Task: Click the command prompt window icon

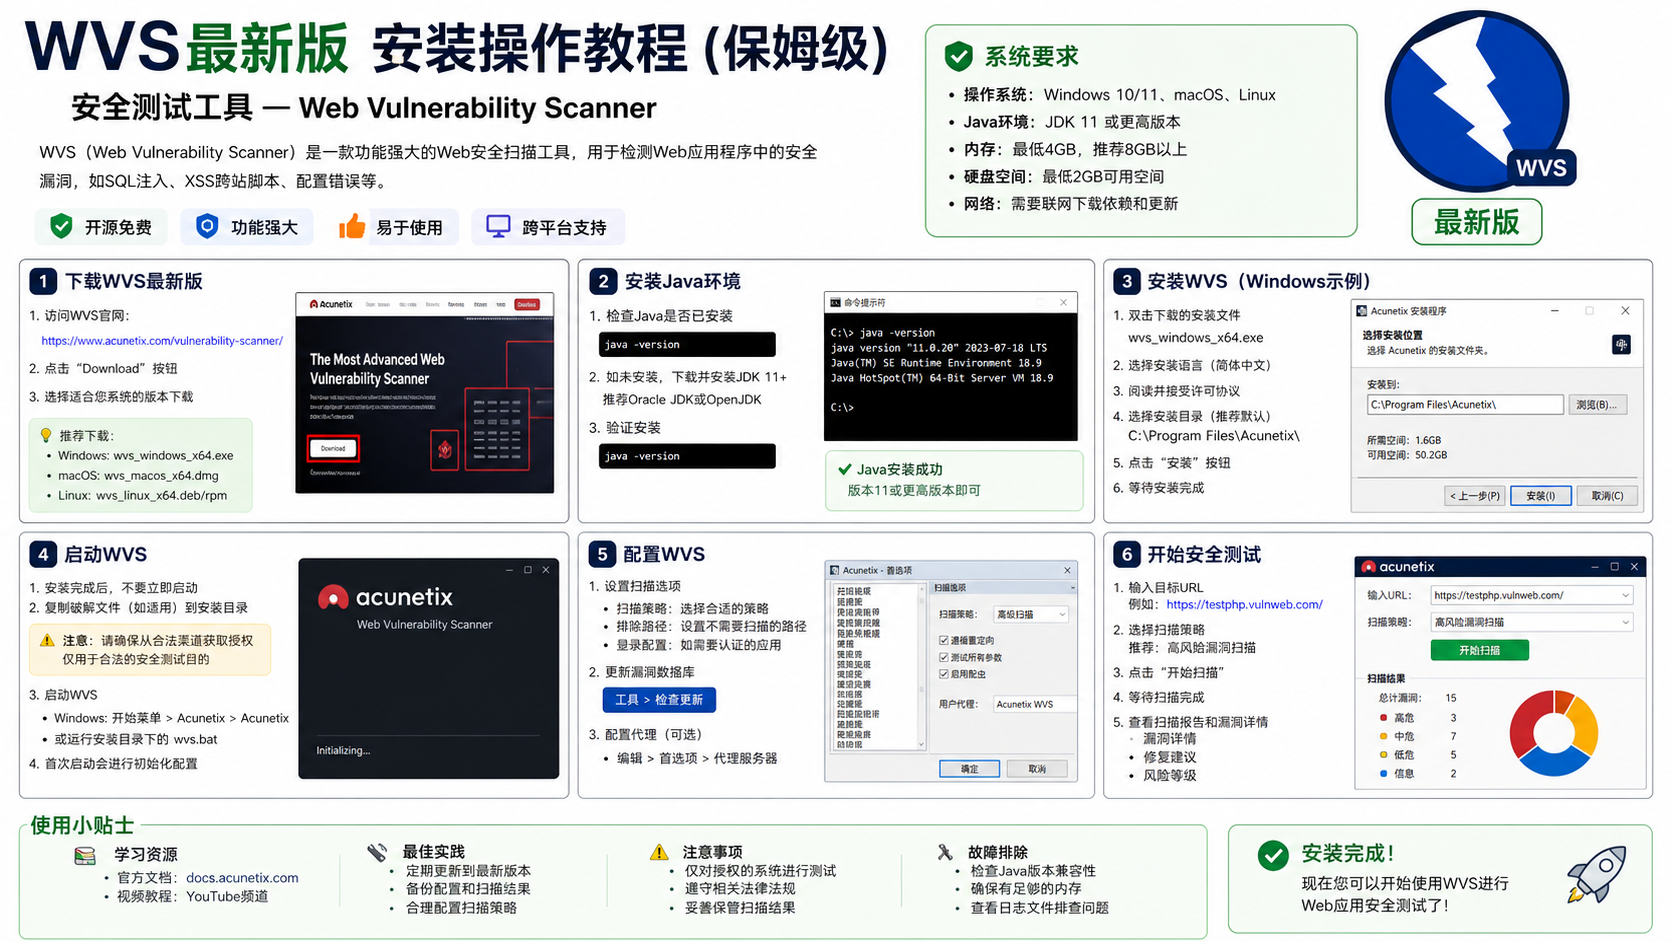Action: [834, 302]
